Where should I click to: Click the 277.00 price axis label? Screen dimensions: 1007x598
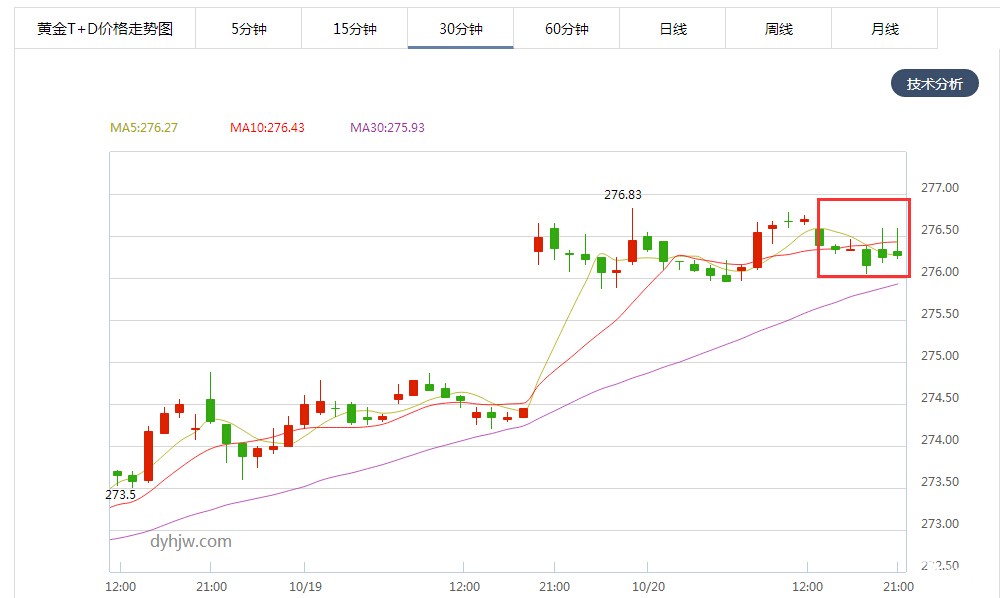point(939,188)
